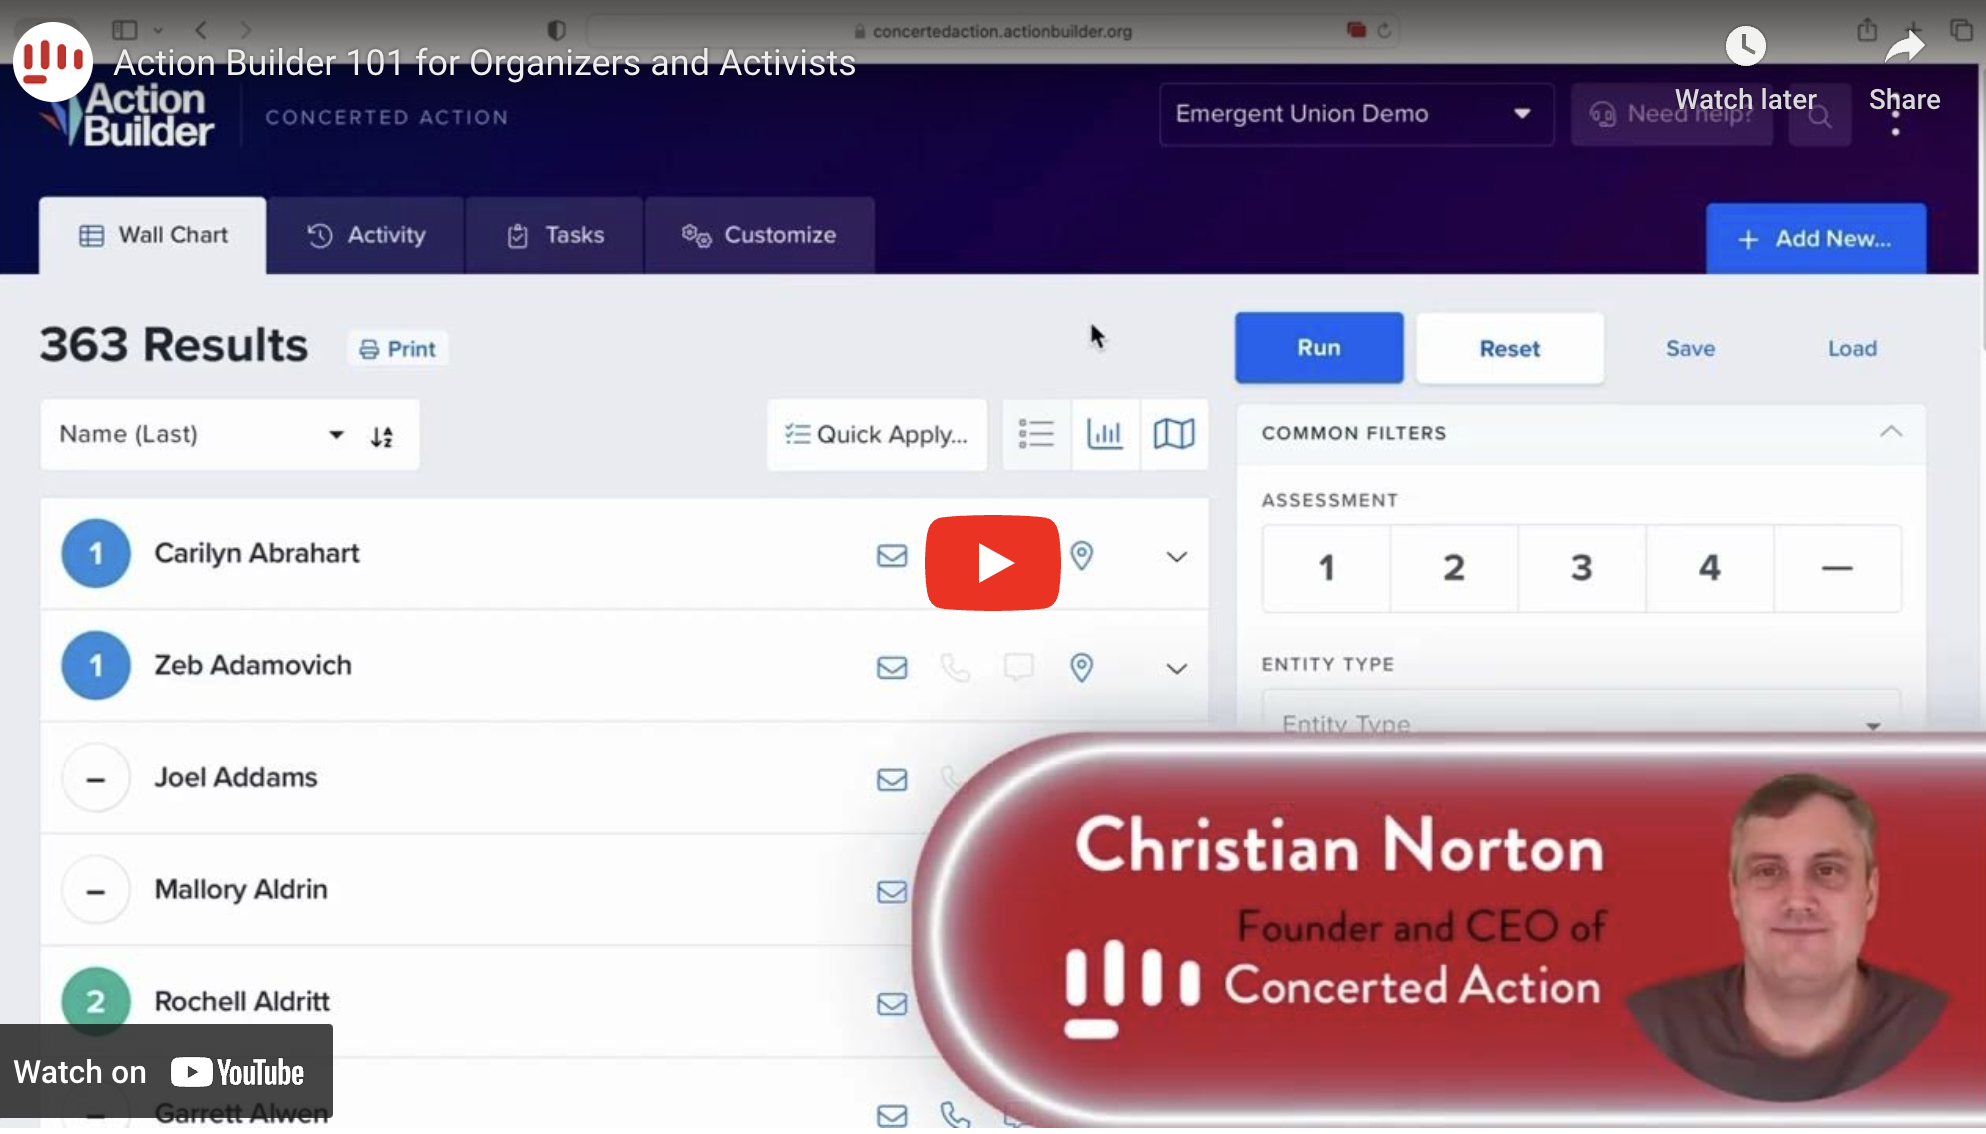This screenshot has width=1986, height=1134.
Task: Switch to map view of results
Action: click(x=1174, y=434)
